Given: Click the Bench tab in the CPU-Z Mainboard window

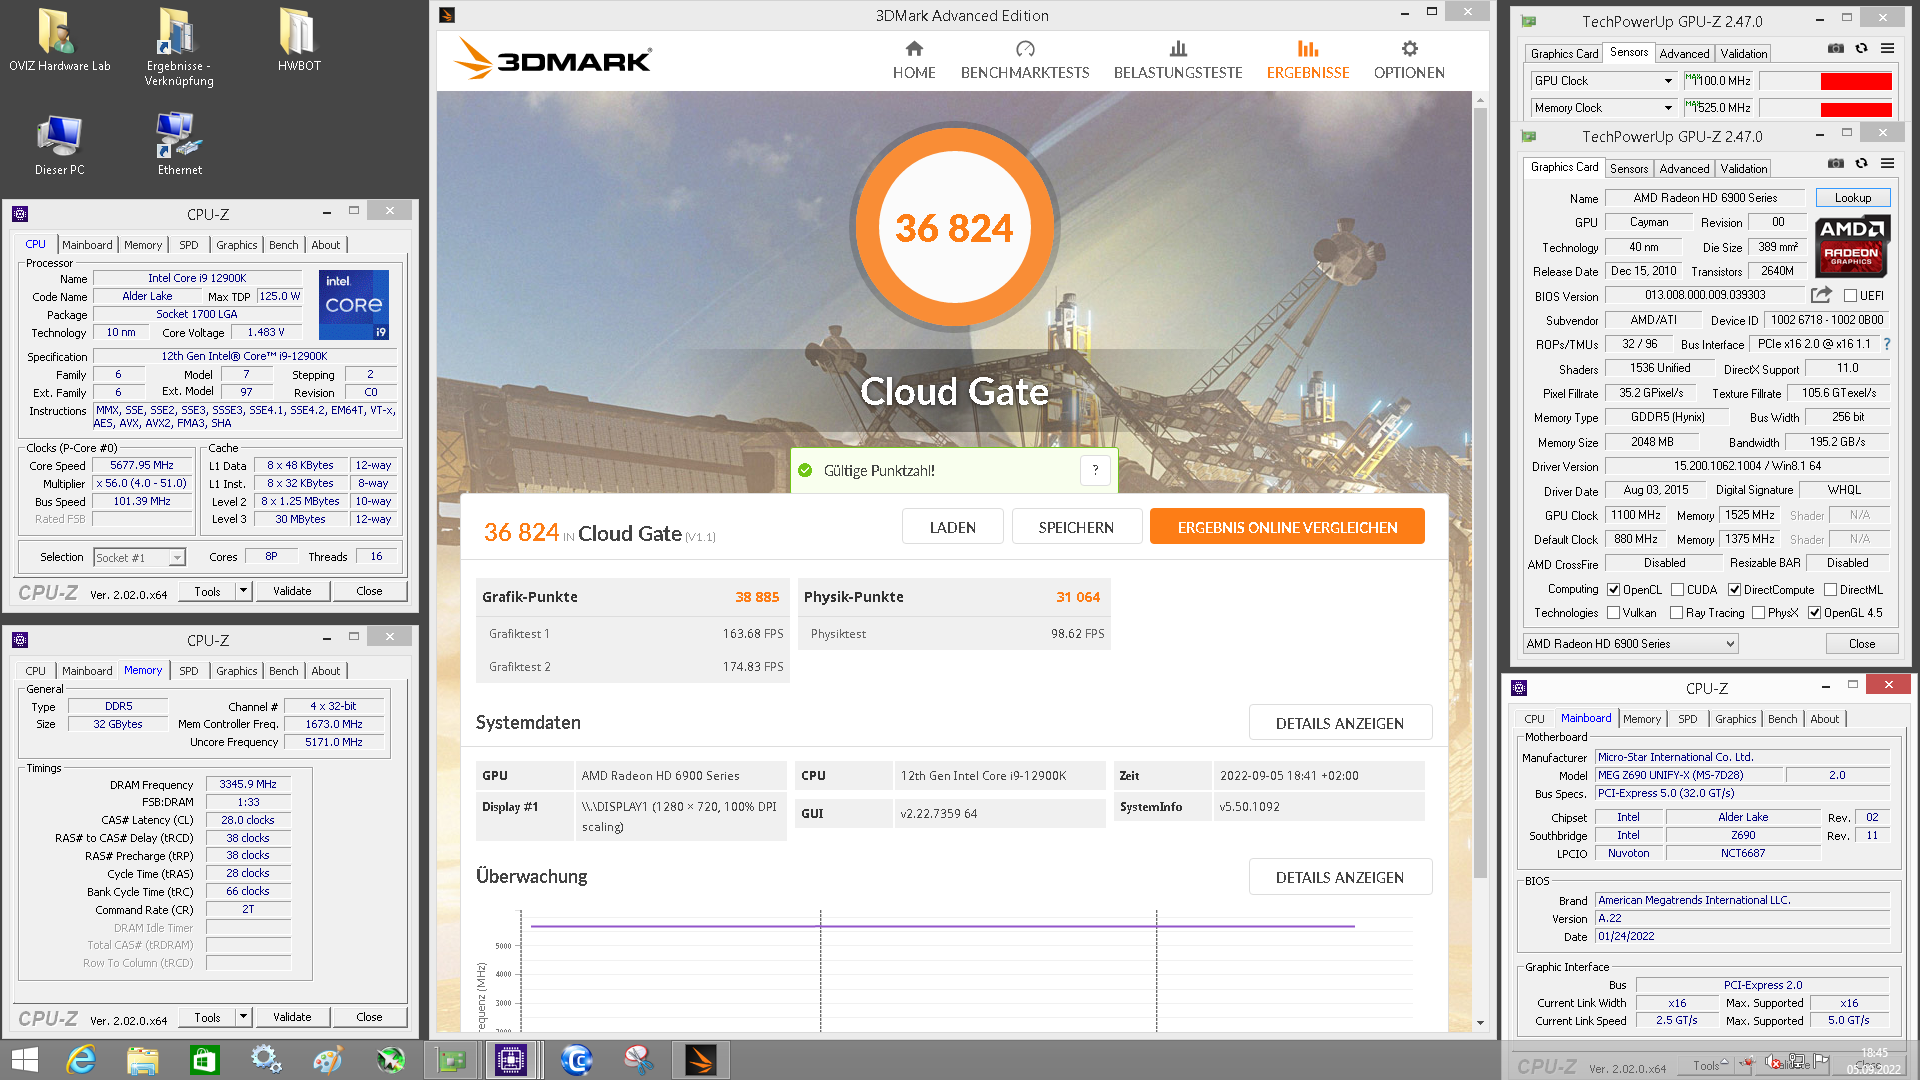Looking at the screenshot, I should click(x=1782, y=719).
